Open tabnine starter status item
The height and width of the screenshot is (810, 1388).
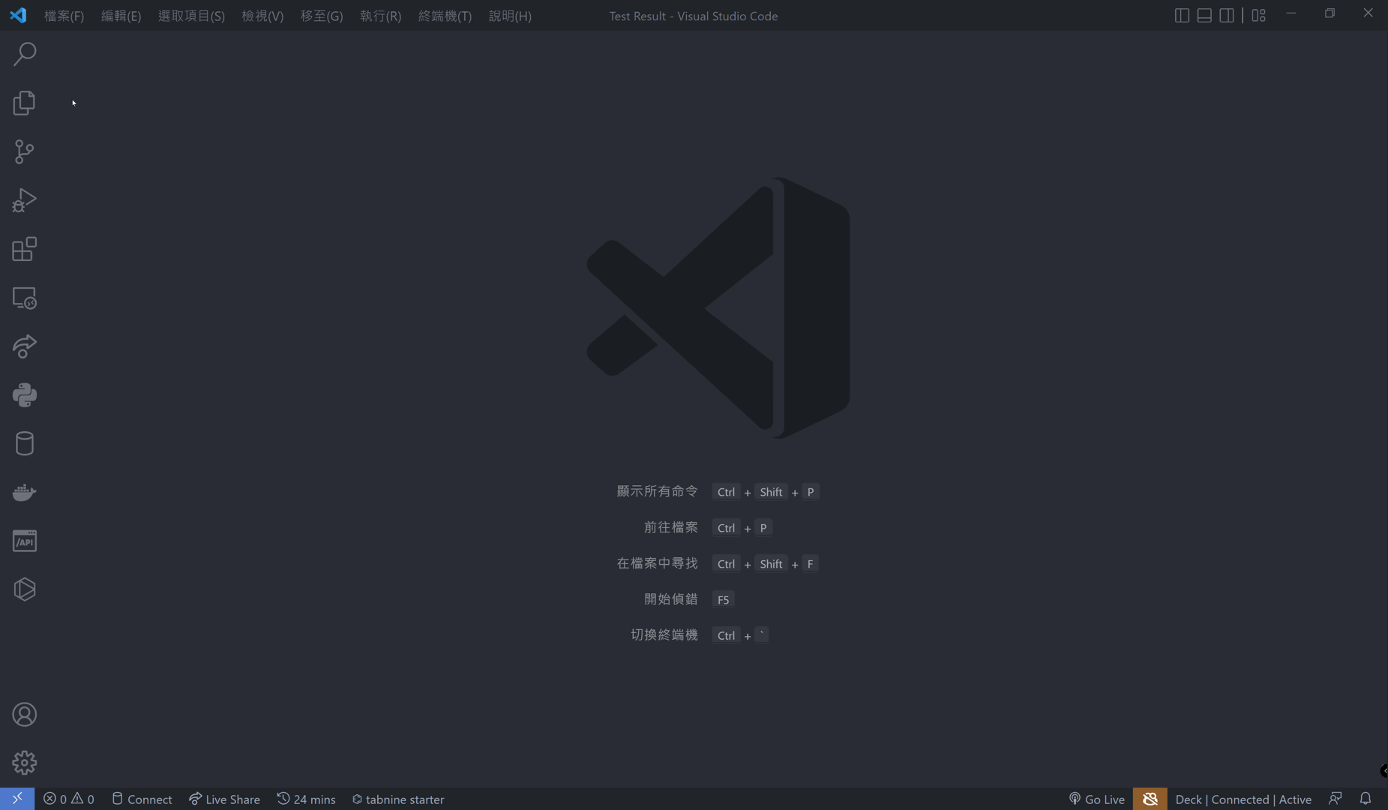[398, 799]
